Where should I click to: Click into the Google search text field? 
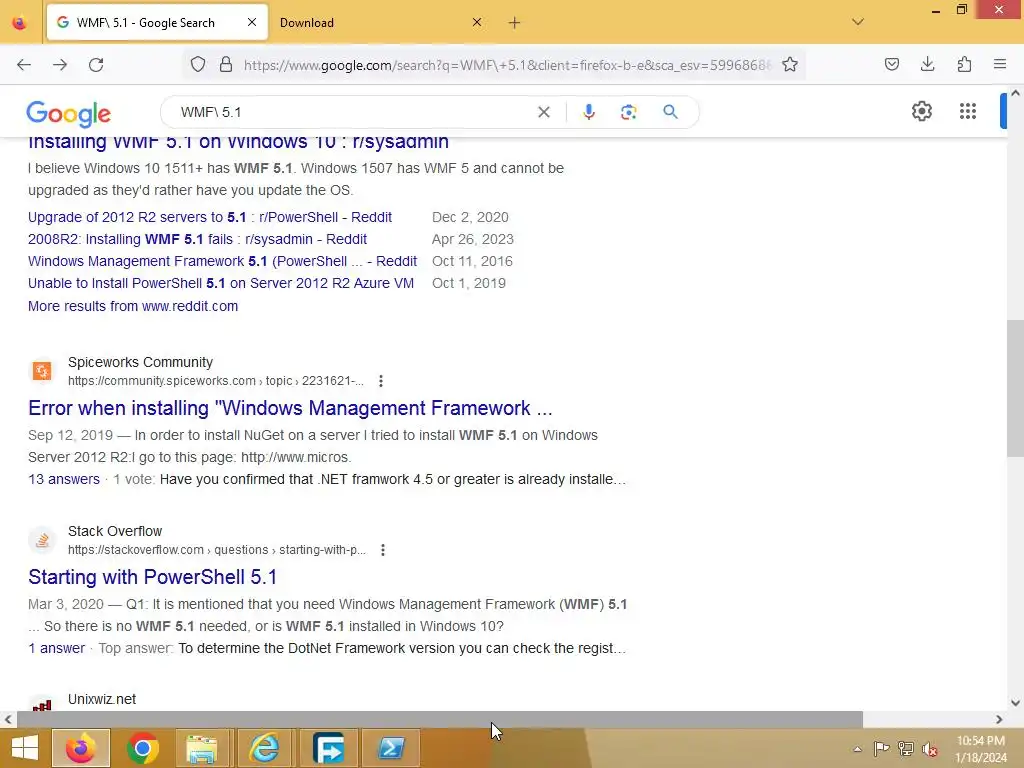pos(353,112)
